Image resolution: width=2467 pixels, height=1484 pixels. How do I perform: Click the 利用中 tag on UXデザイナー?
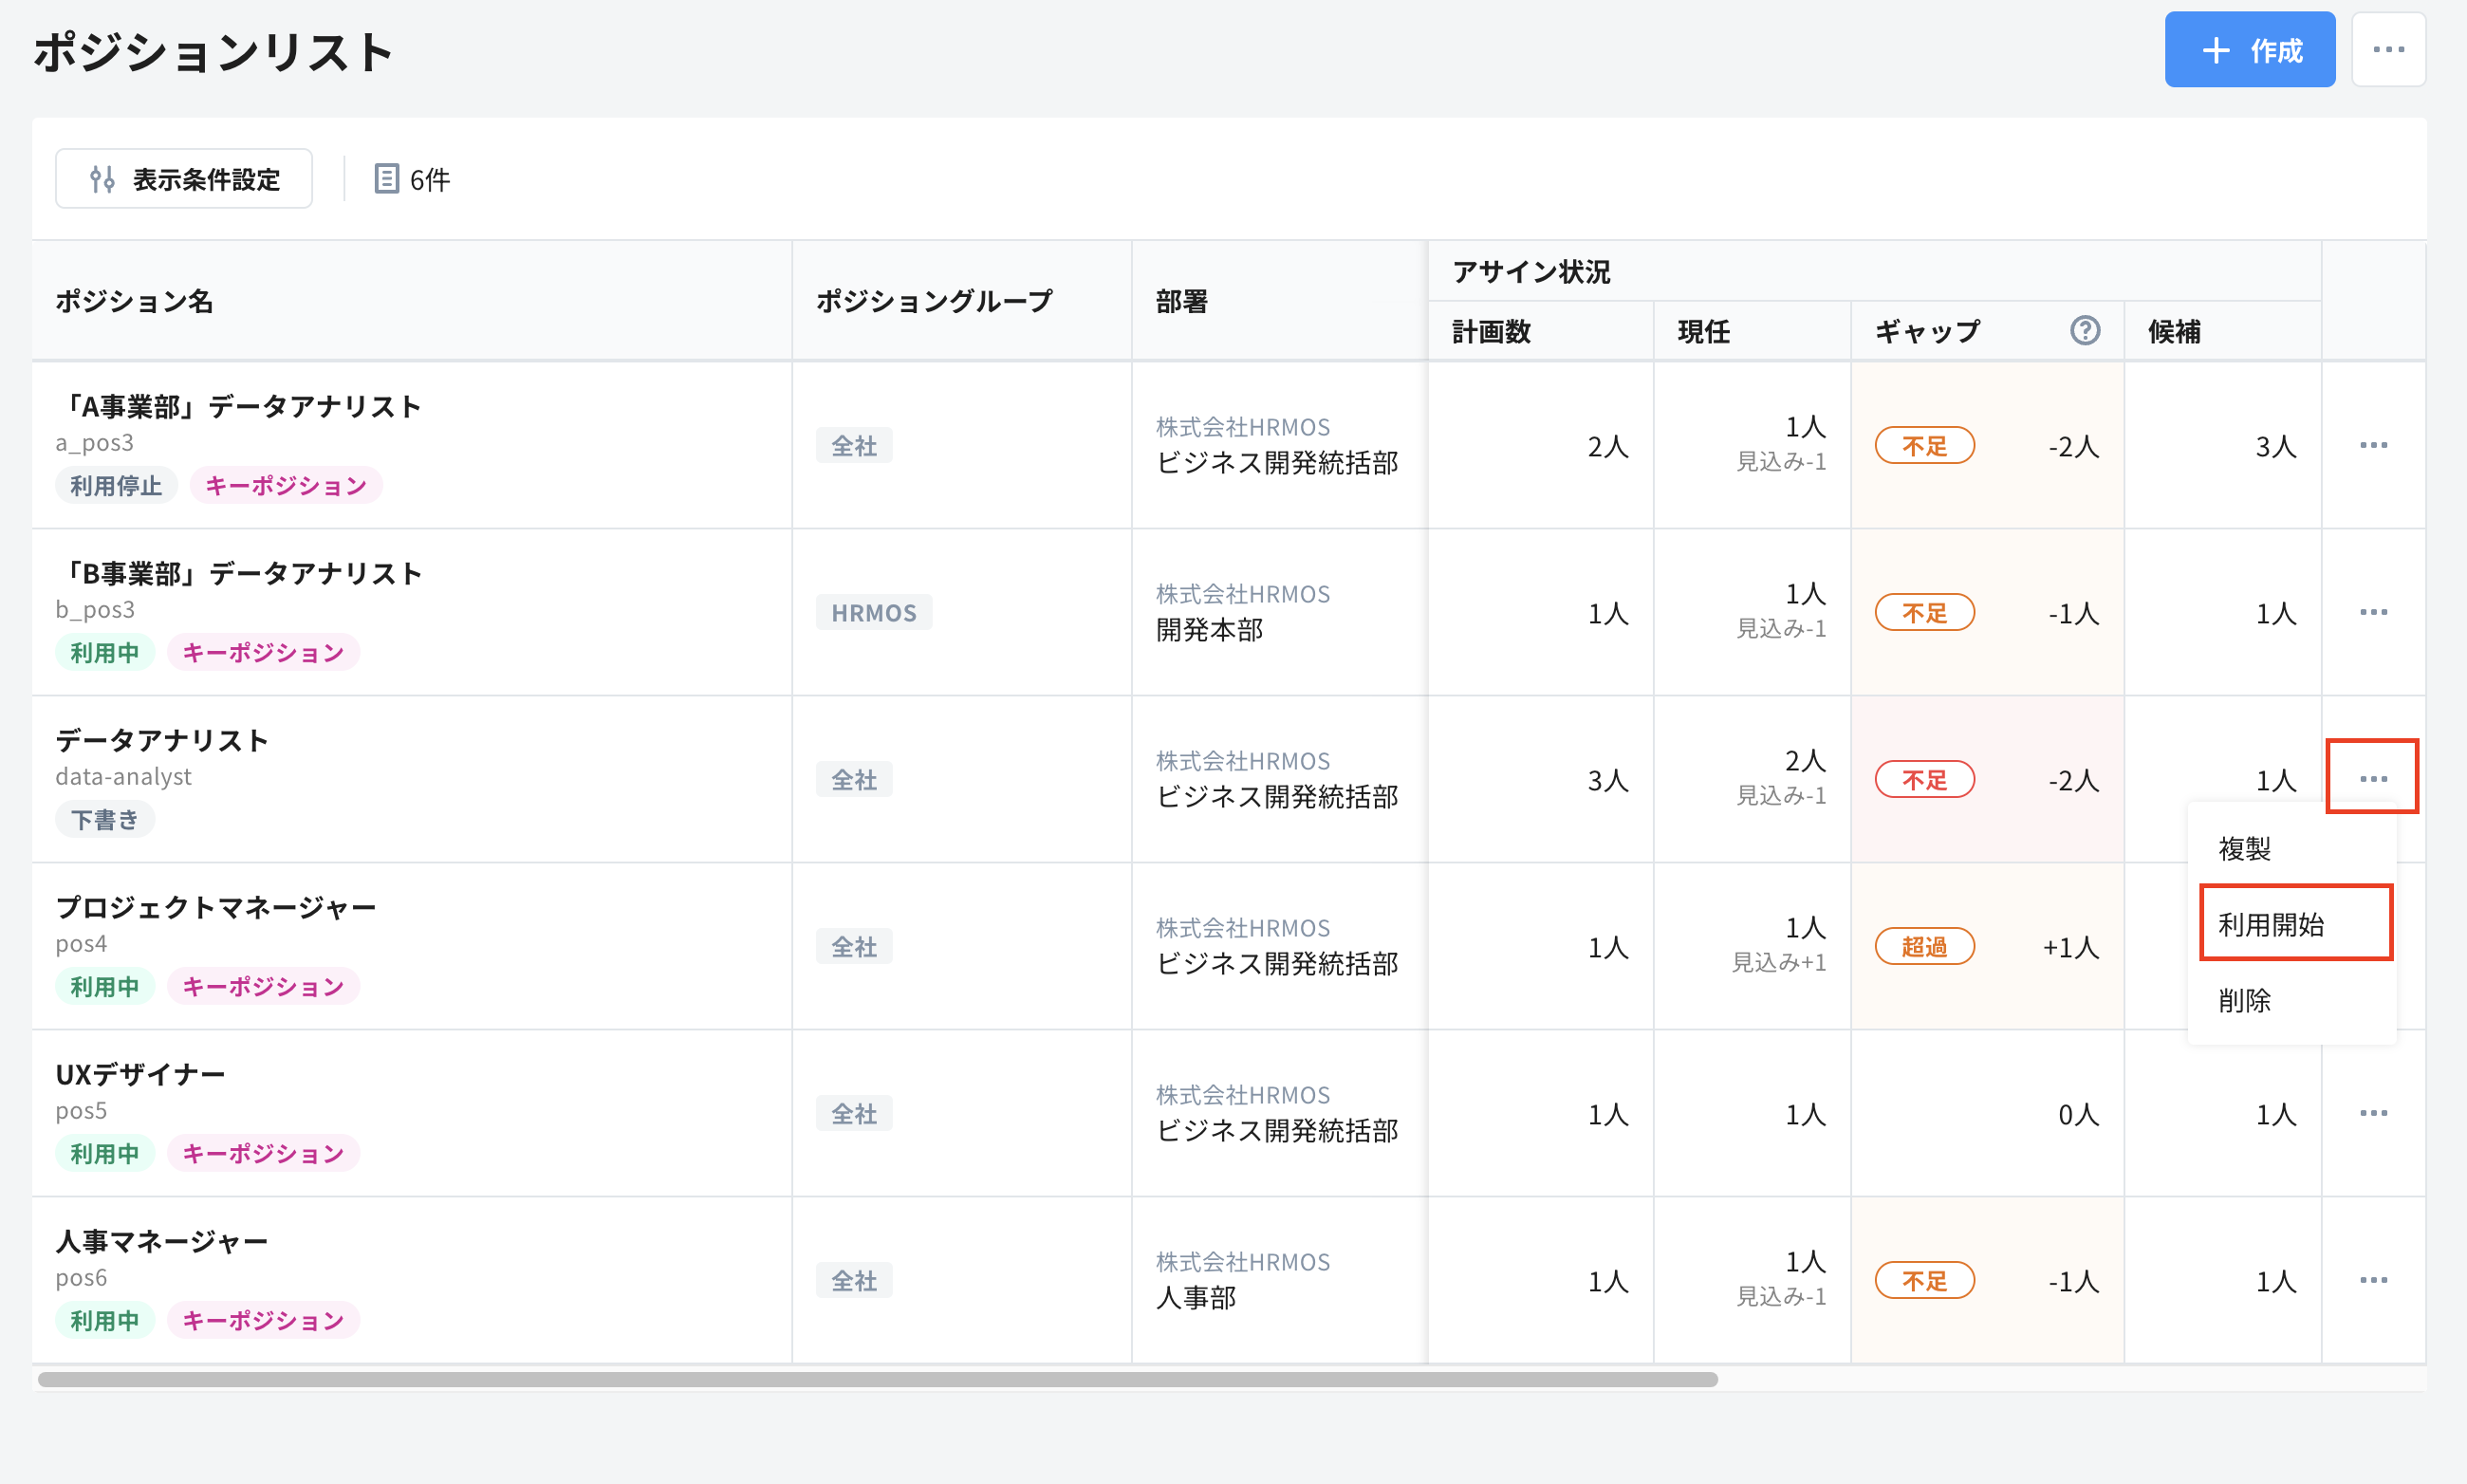coord(104,1153)
